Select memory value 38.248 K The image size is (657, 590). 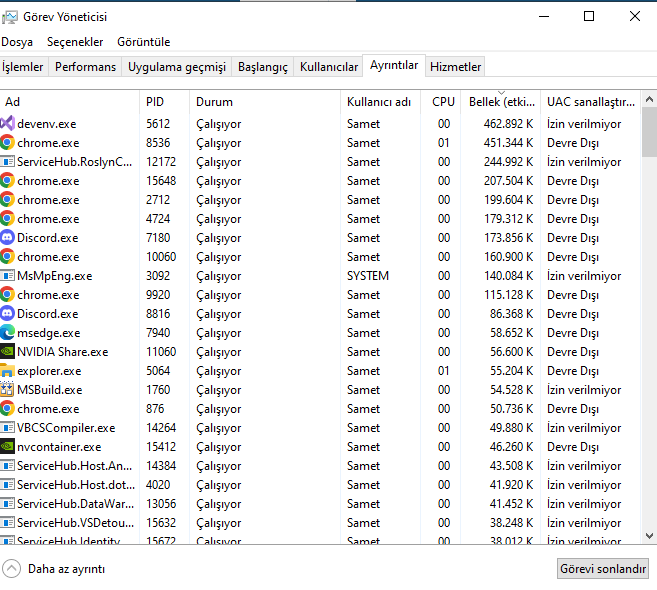coord(511,523)
